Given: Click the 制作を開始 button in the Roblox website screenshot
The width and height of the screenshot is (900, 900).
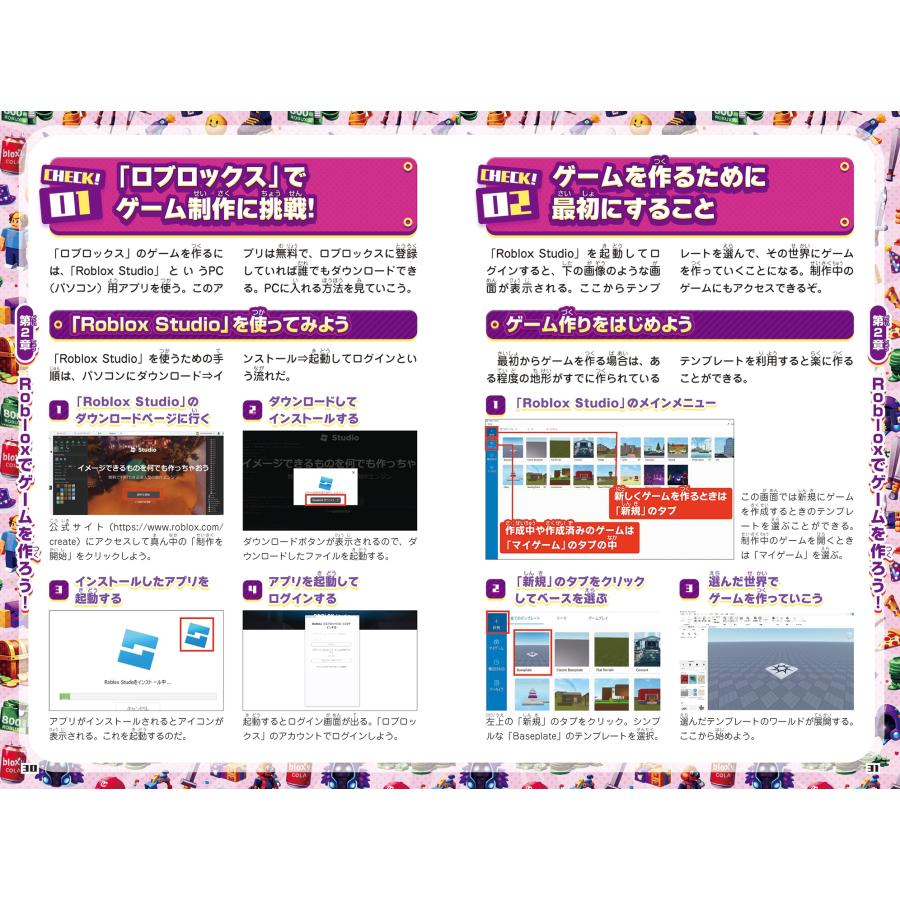Looking at the screenshot, I should [143, 494].
